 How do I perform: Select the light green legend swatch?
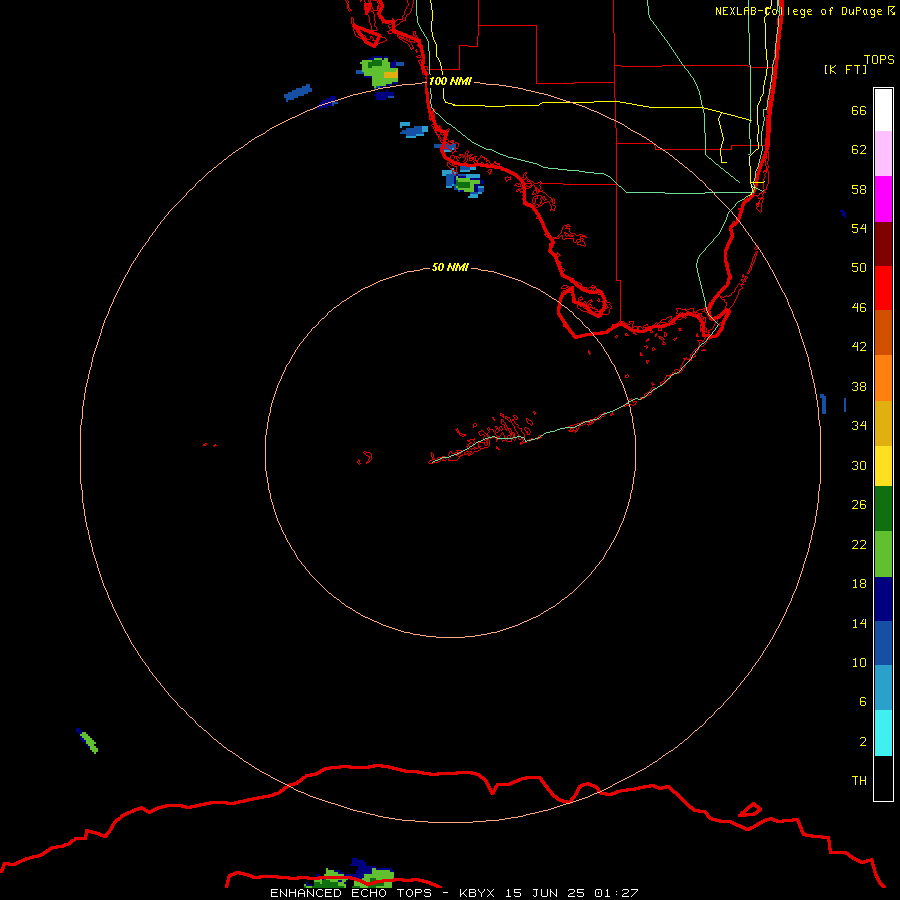883,554
